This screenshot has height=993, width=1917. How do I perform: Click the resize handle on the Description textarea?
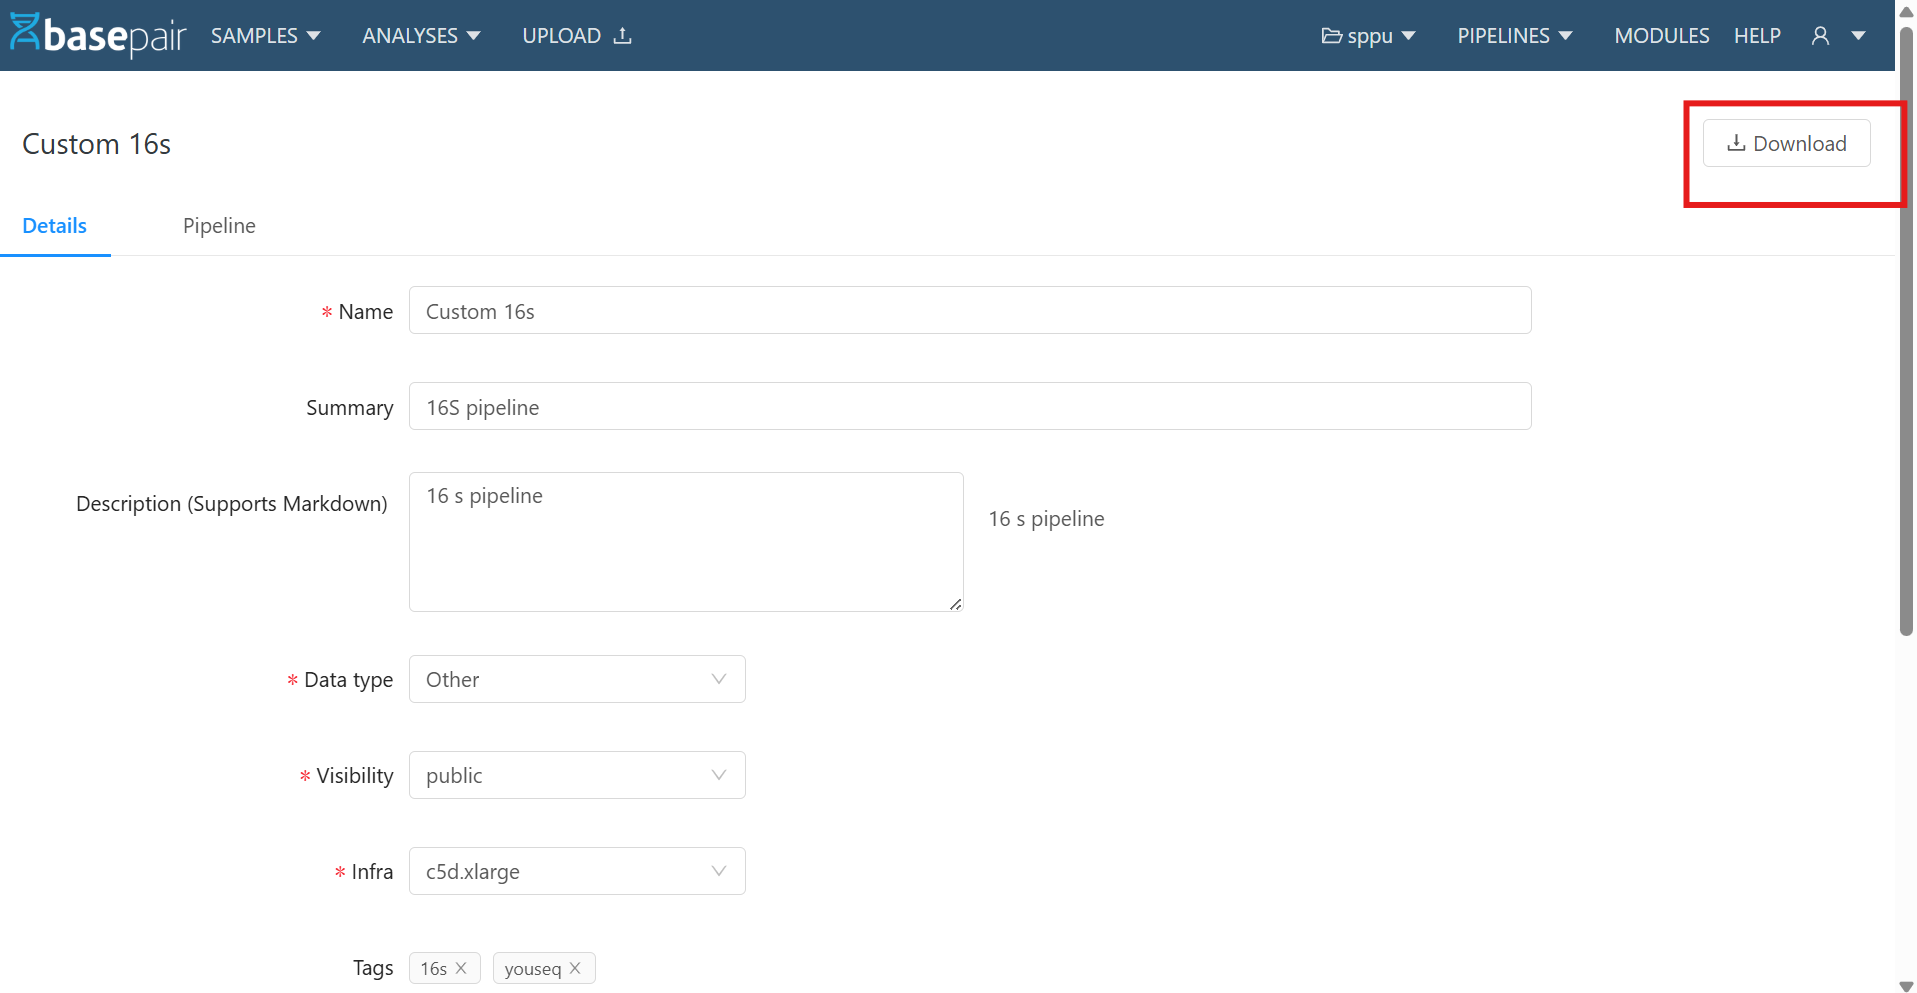click(x=954, y=603)
